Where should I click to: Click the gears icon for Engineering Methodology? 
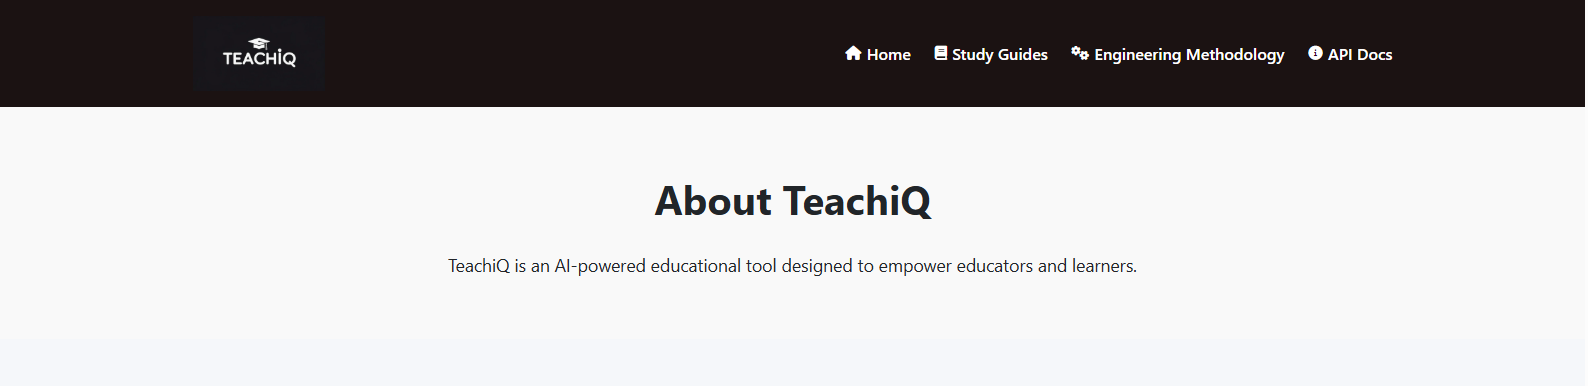[1080, 53]
